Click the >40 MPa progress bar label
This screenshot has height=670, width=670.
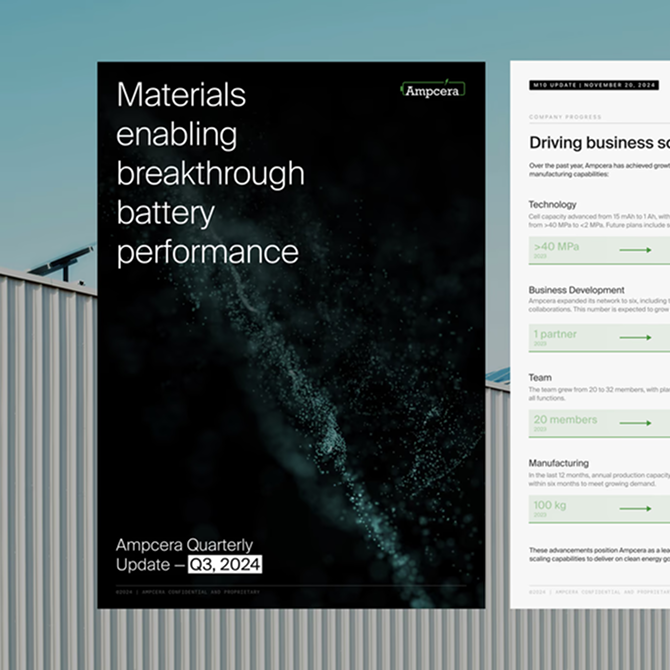[x=558, y=246]
